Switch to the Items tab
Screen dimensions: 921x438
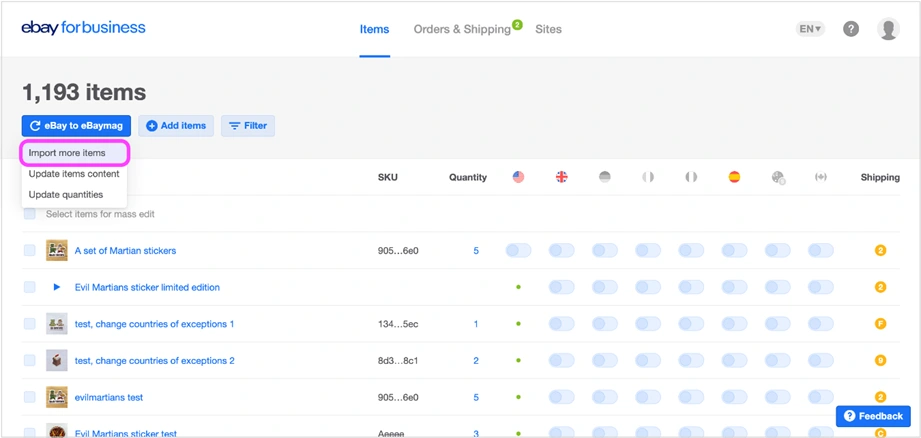[374, 29]
